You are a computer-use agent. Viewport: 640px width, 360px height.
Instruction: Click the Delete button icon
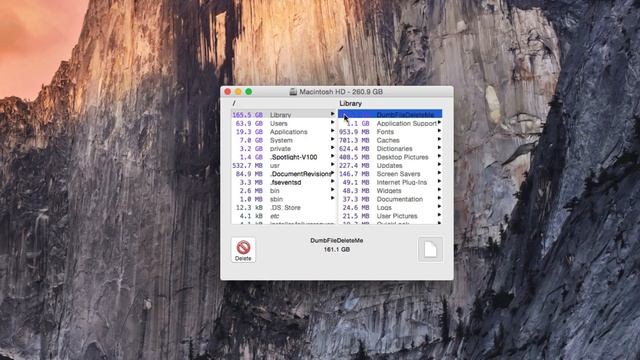click(x=243, y=250)
